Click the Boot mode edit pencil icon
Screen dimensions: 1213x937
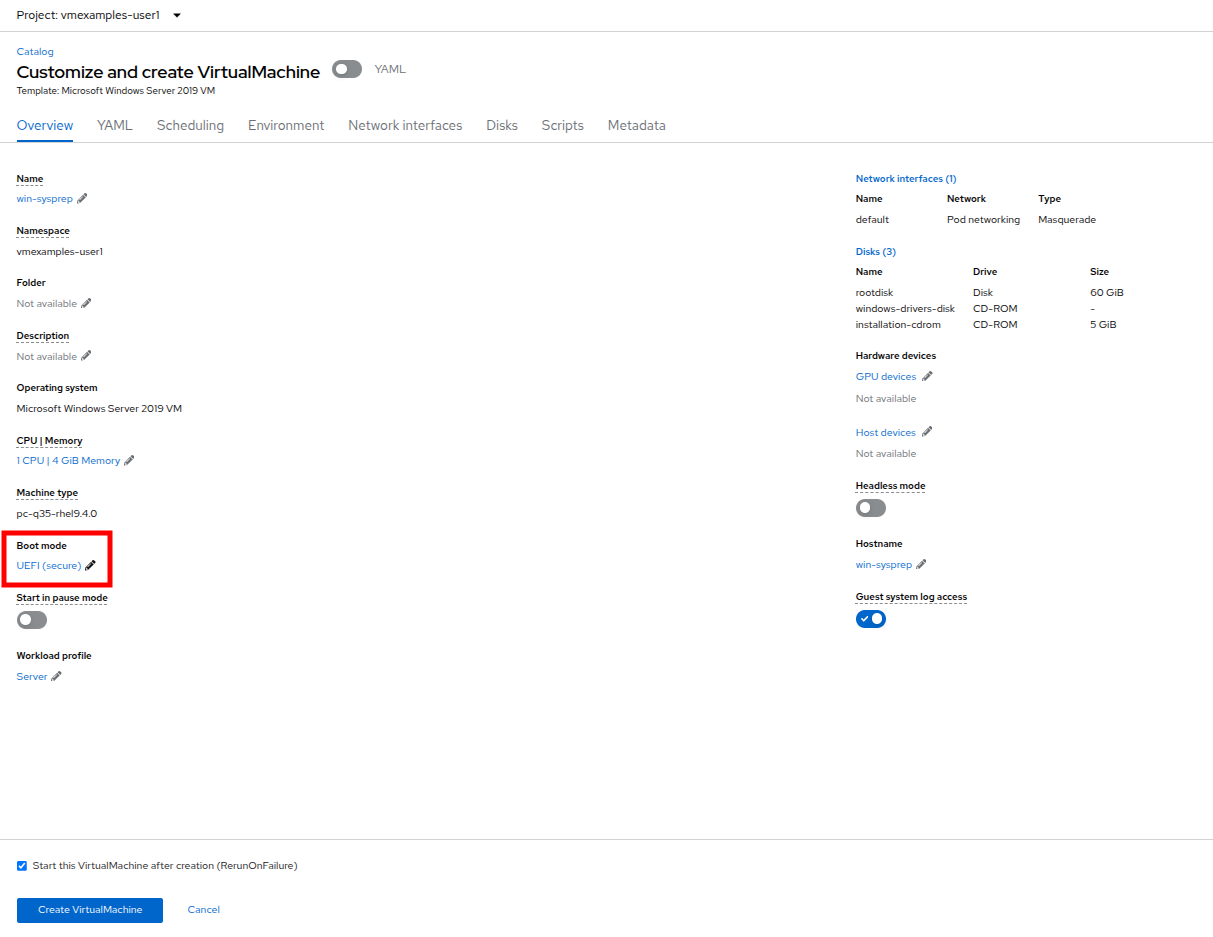[x=91, y=566]
